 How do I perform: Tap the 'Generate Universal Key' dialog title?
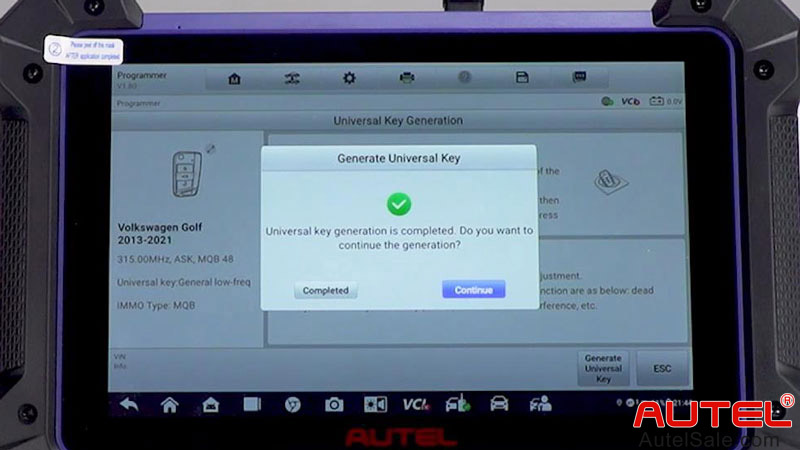click(x=398, y=159)
